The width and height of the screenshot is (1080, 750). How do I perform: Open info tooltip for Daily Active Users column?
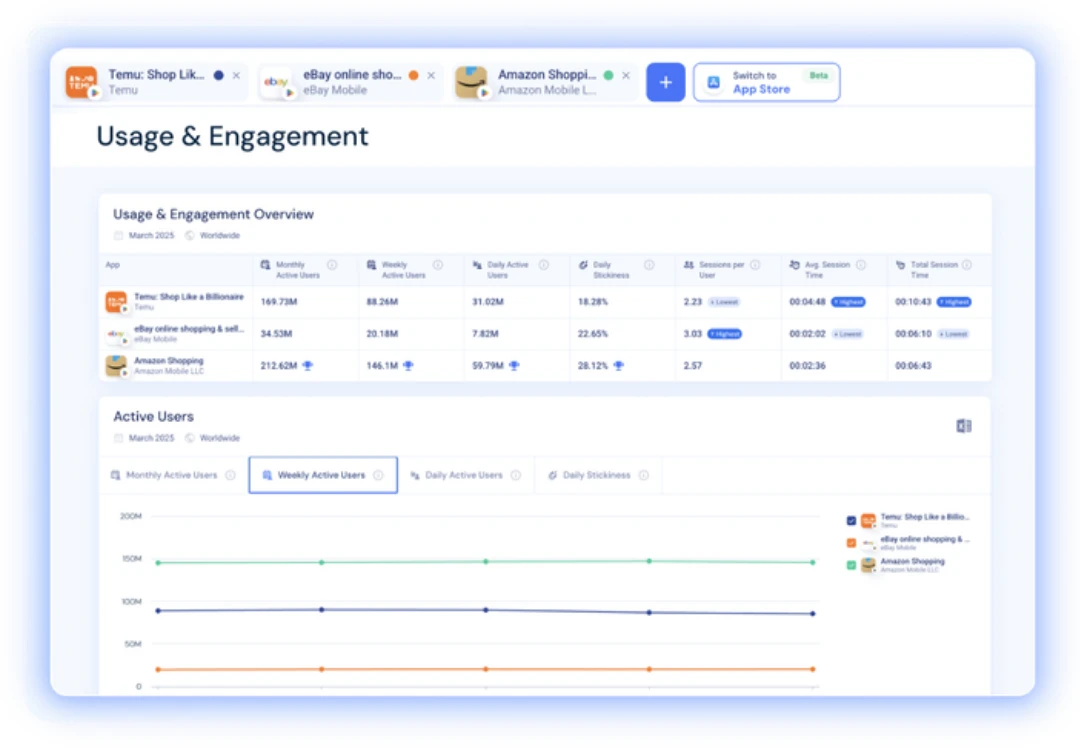pyautogui.click(x=543, y=265)
